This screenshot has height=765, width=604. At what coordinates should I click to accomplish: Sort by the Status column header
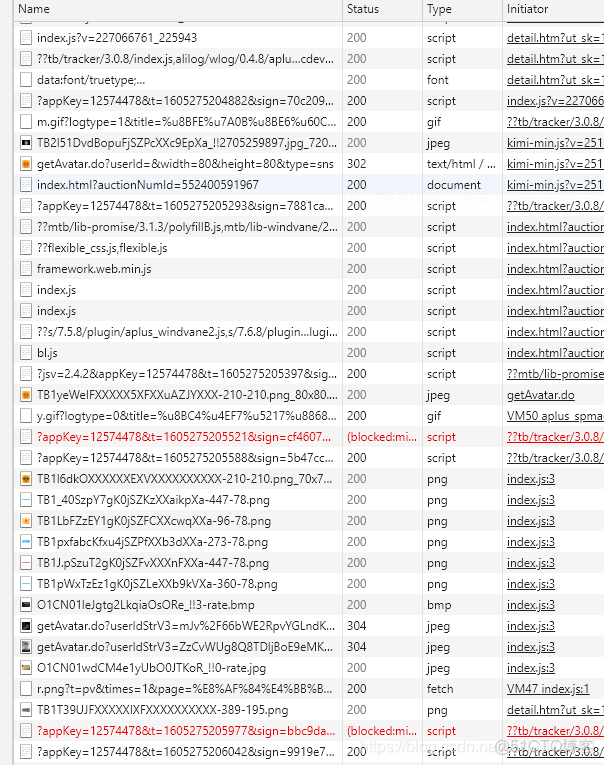pyautogui.click(x=382, y=9)
